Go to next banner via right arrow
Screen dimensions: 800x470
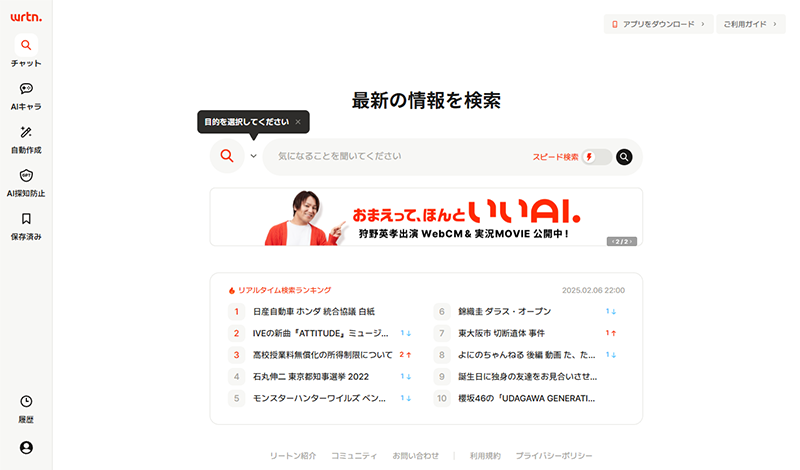click(631, 242)
